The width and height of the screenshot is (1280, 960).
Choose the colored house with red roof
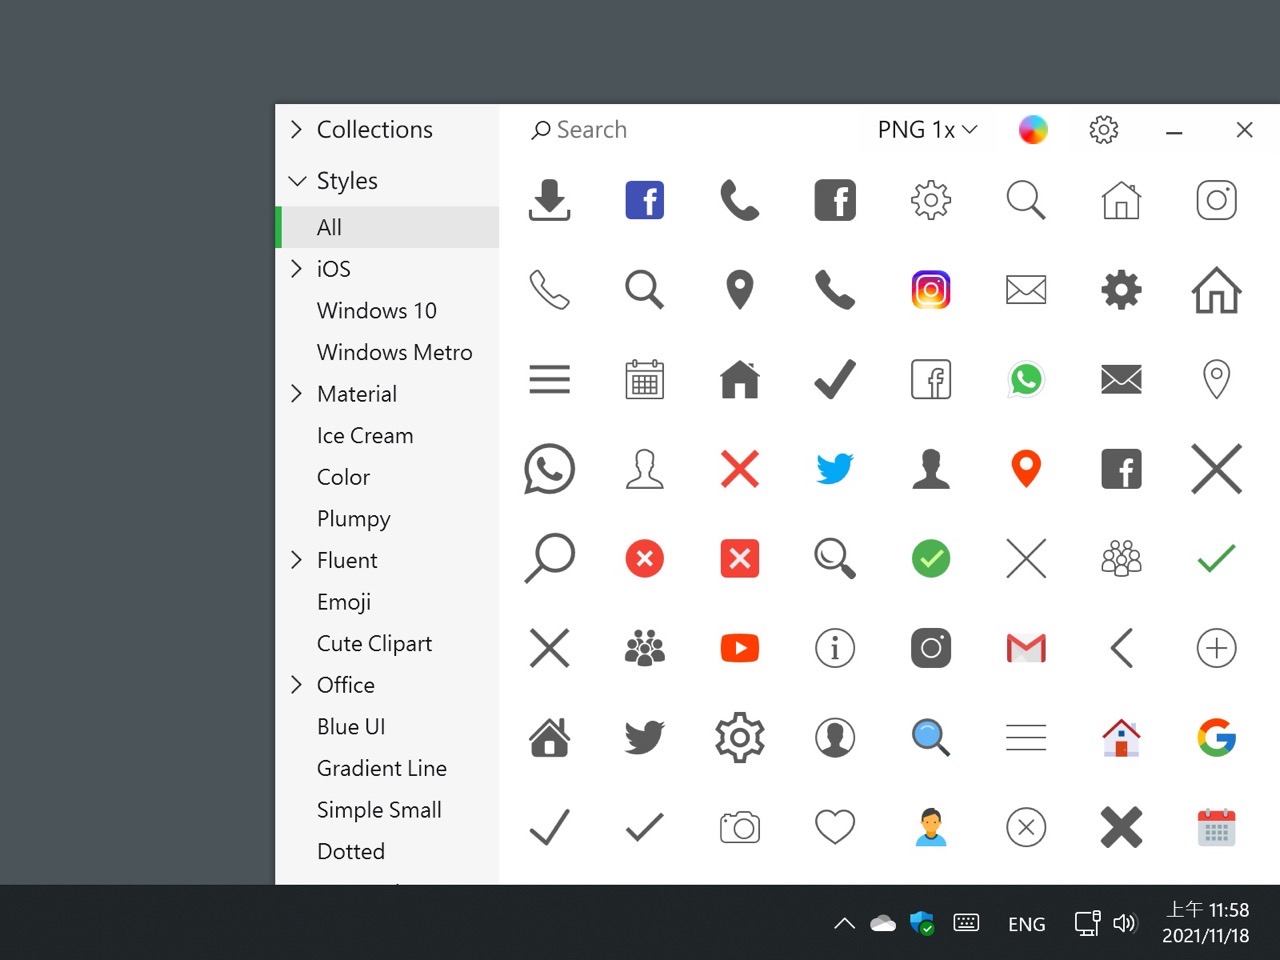1122,737
